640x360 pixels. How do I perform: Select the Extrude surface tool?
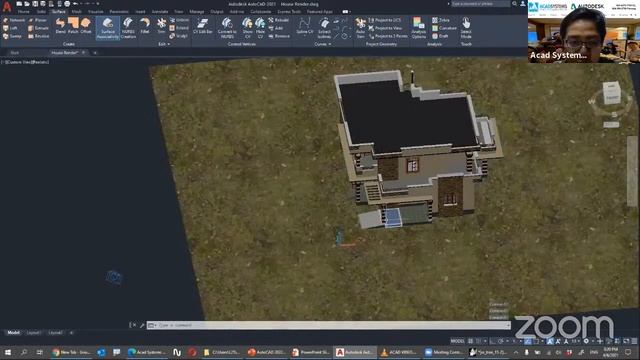pos(38,28)
